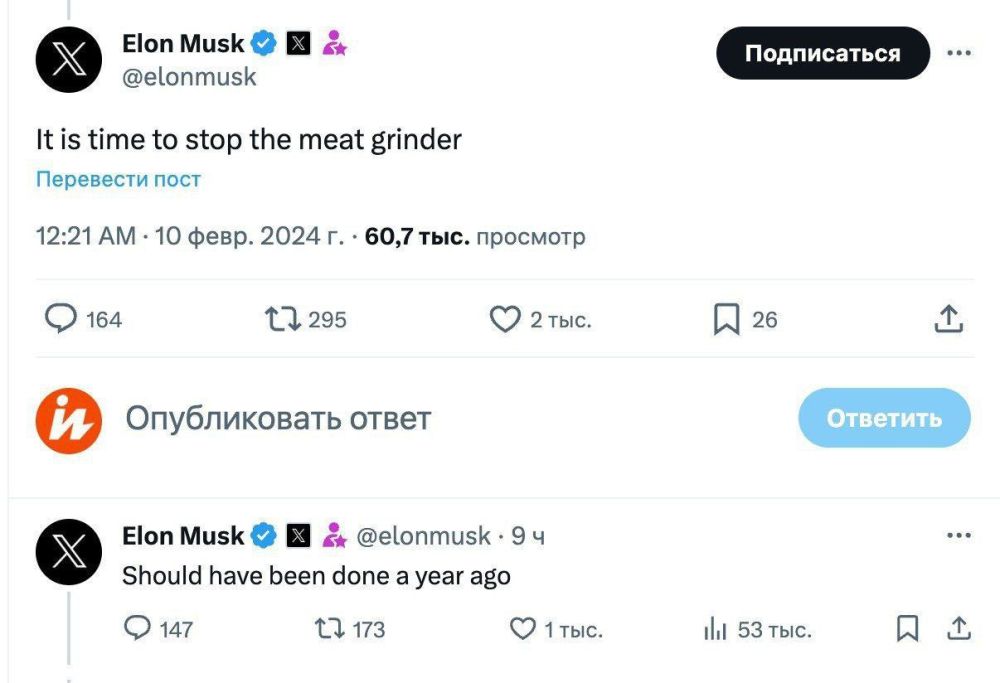This screenshot has width=1000, height=683.
Task: Bookmark the reply tweet
Action: click(x=908, y=630)
